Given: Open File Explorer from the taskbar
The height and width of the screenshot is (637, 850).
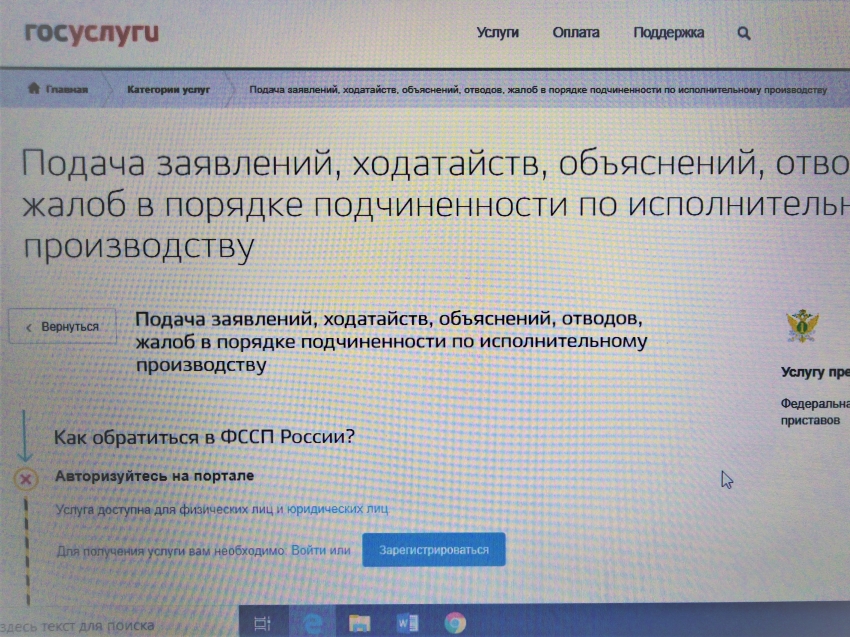Looking at the screenshot, I should (x=359, y=623).
